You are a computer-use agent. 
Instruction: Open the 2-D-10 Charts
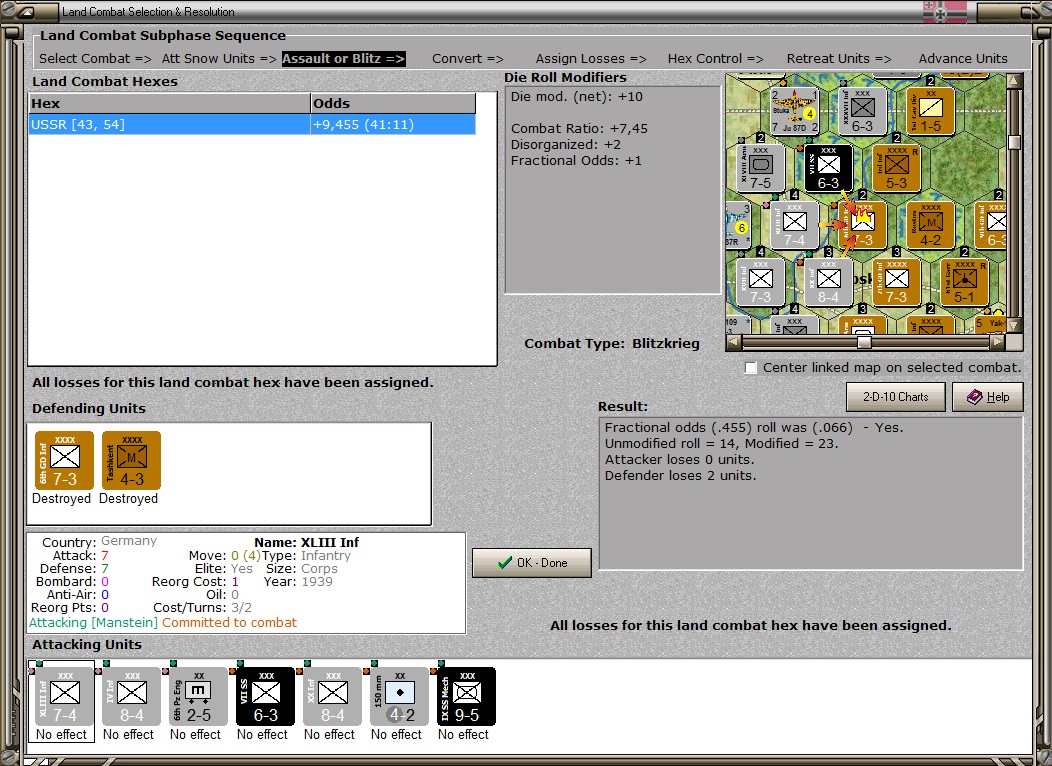[x=896, y=396]
